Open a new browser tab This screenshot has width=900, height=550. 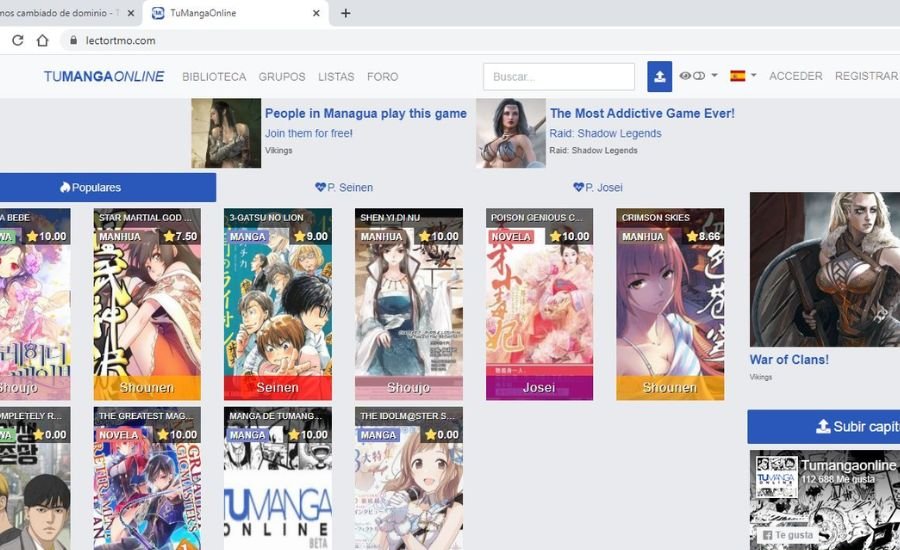346,13
